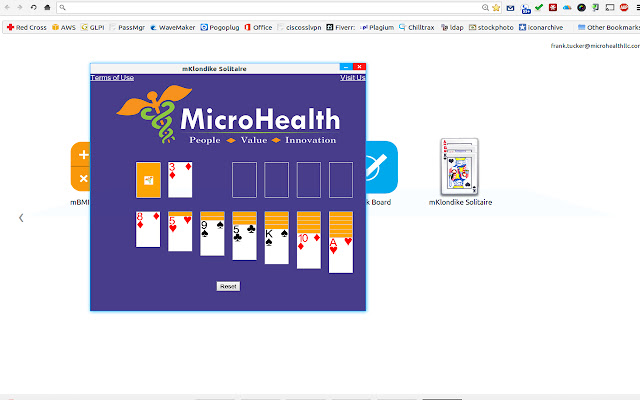The image size is (640, 400).
Task: Open the ldap bookmark
Action: pyautogui.click(x=452, y=27)
